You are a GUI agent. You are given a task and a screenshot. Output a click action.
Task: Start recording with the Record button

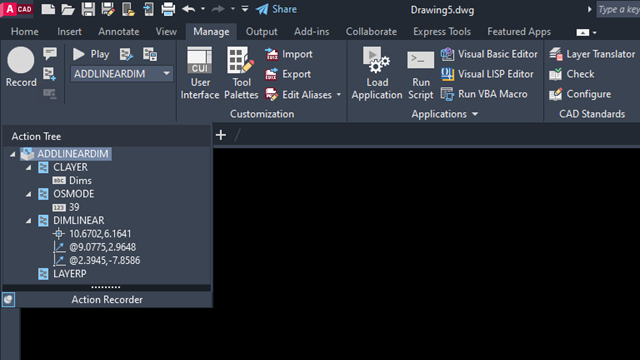pyautogui.click(x=21, y=67)
